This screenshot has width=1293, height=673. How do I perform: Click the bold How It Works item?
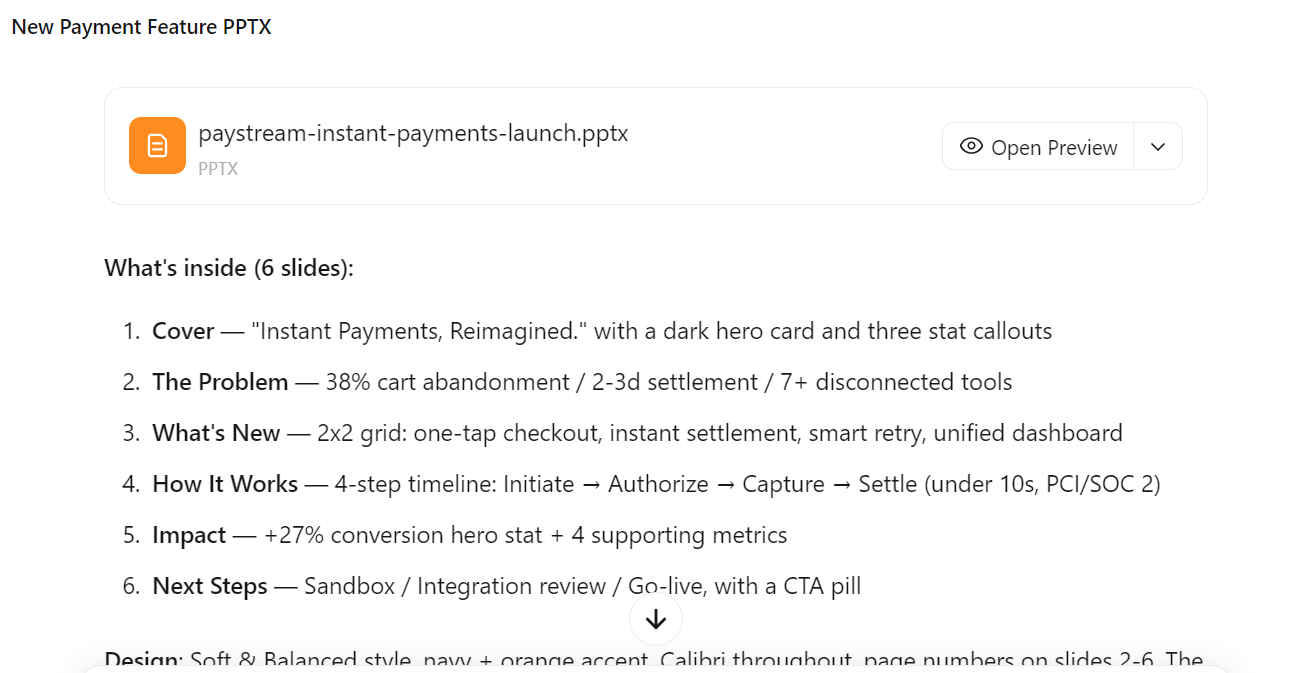(x=225, y=484)
